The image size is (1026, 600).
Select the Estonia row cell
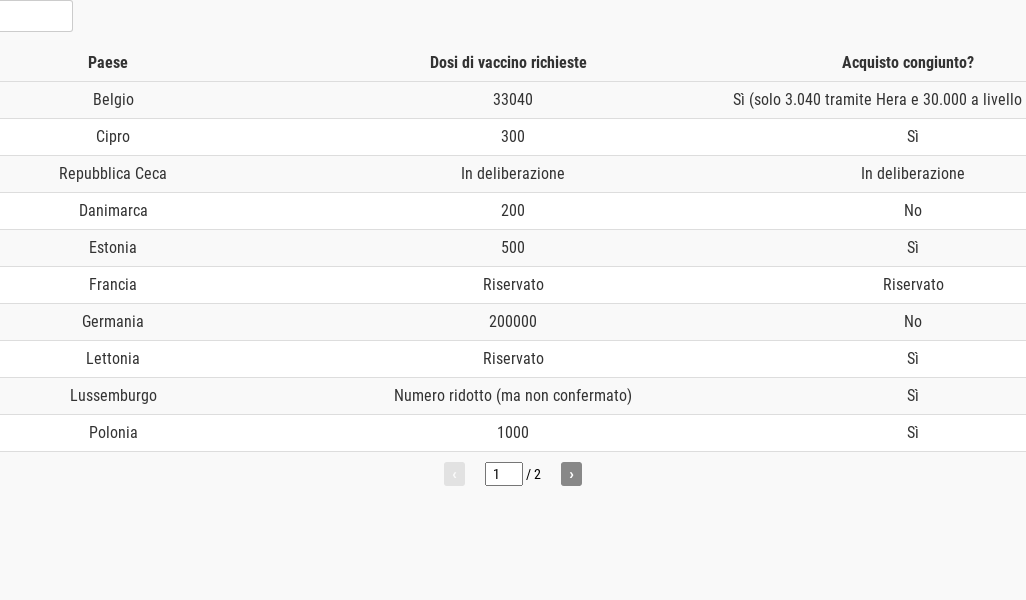(113, 248)
